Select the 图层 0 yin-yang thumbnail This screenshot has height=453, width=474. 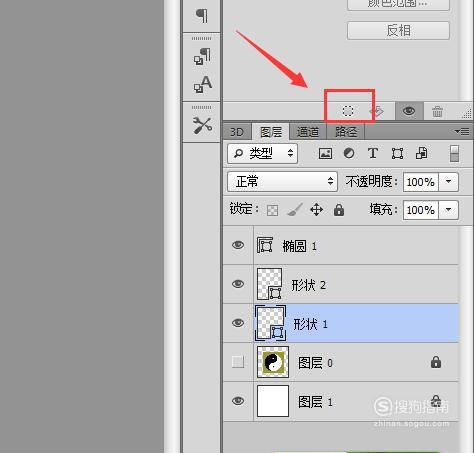click(x=273, y=362)
